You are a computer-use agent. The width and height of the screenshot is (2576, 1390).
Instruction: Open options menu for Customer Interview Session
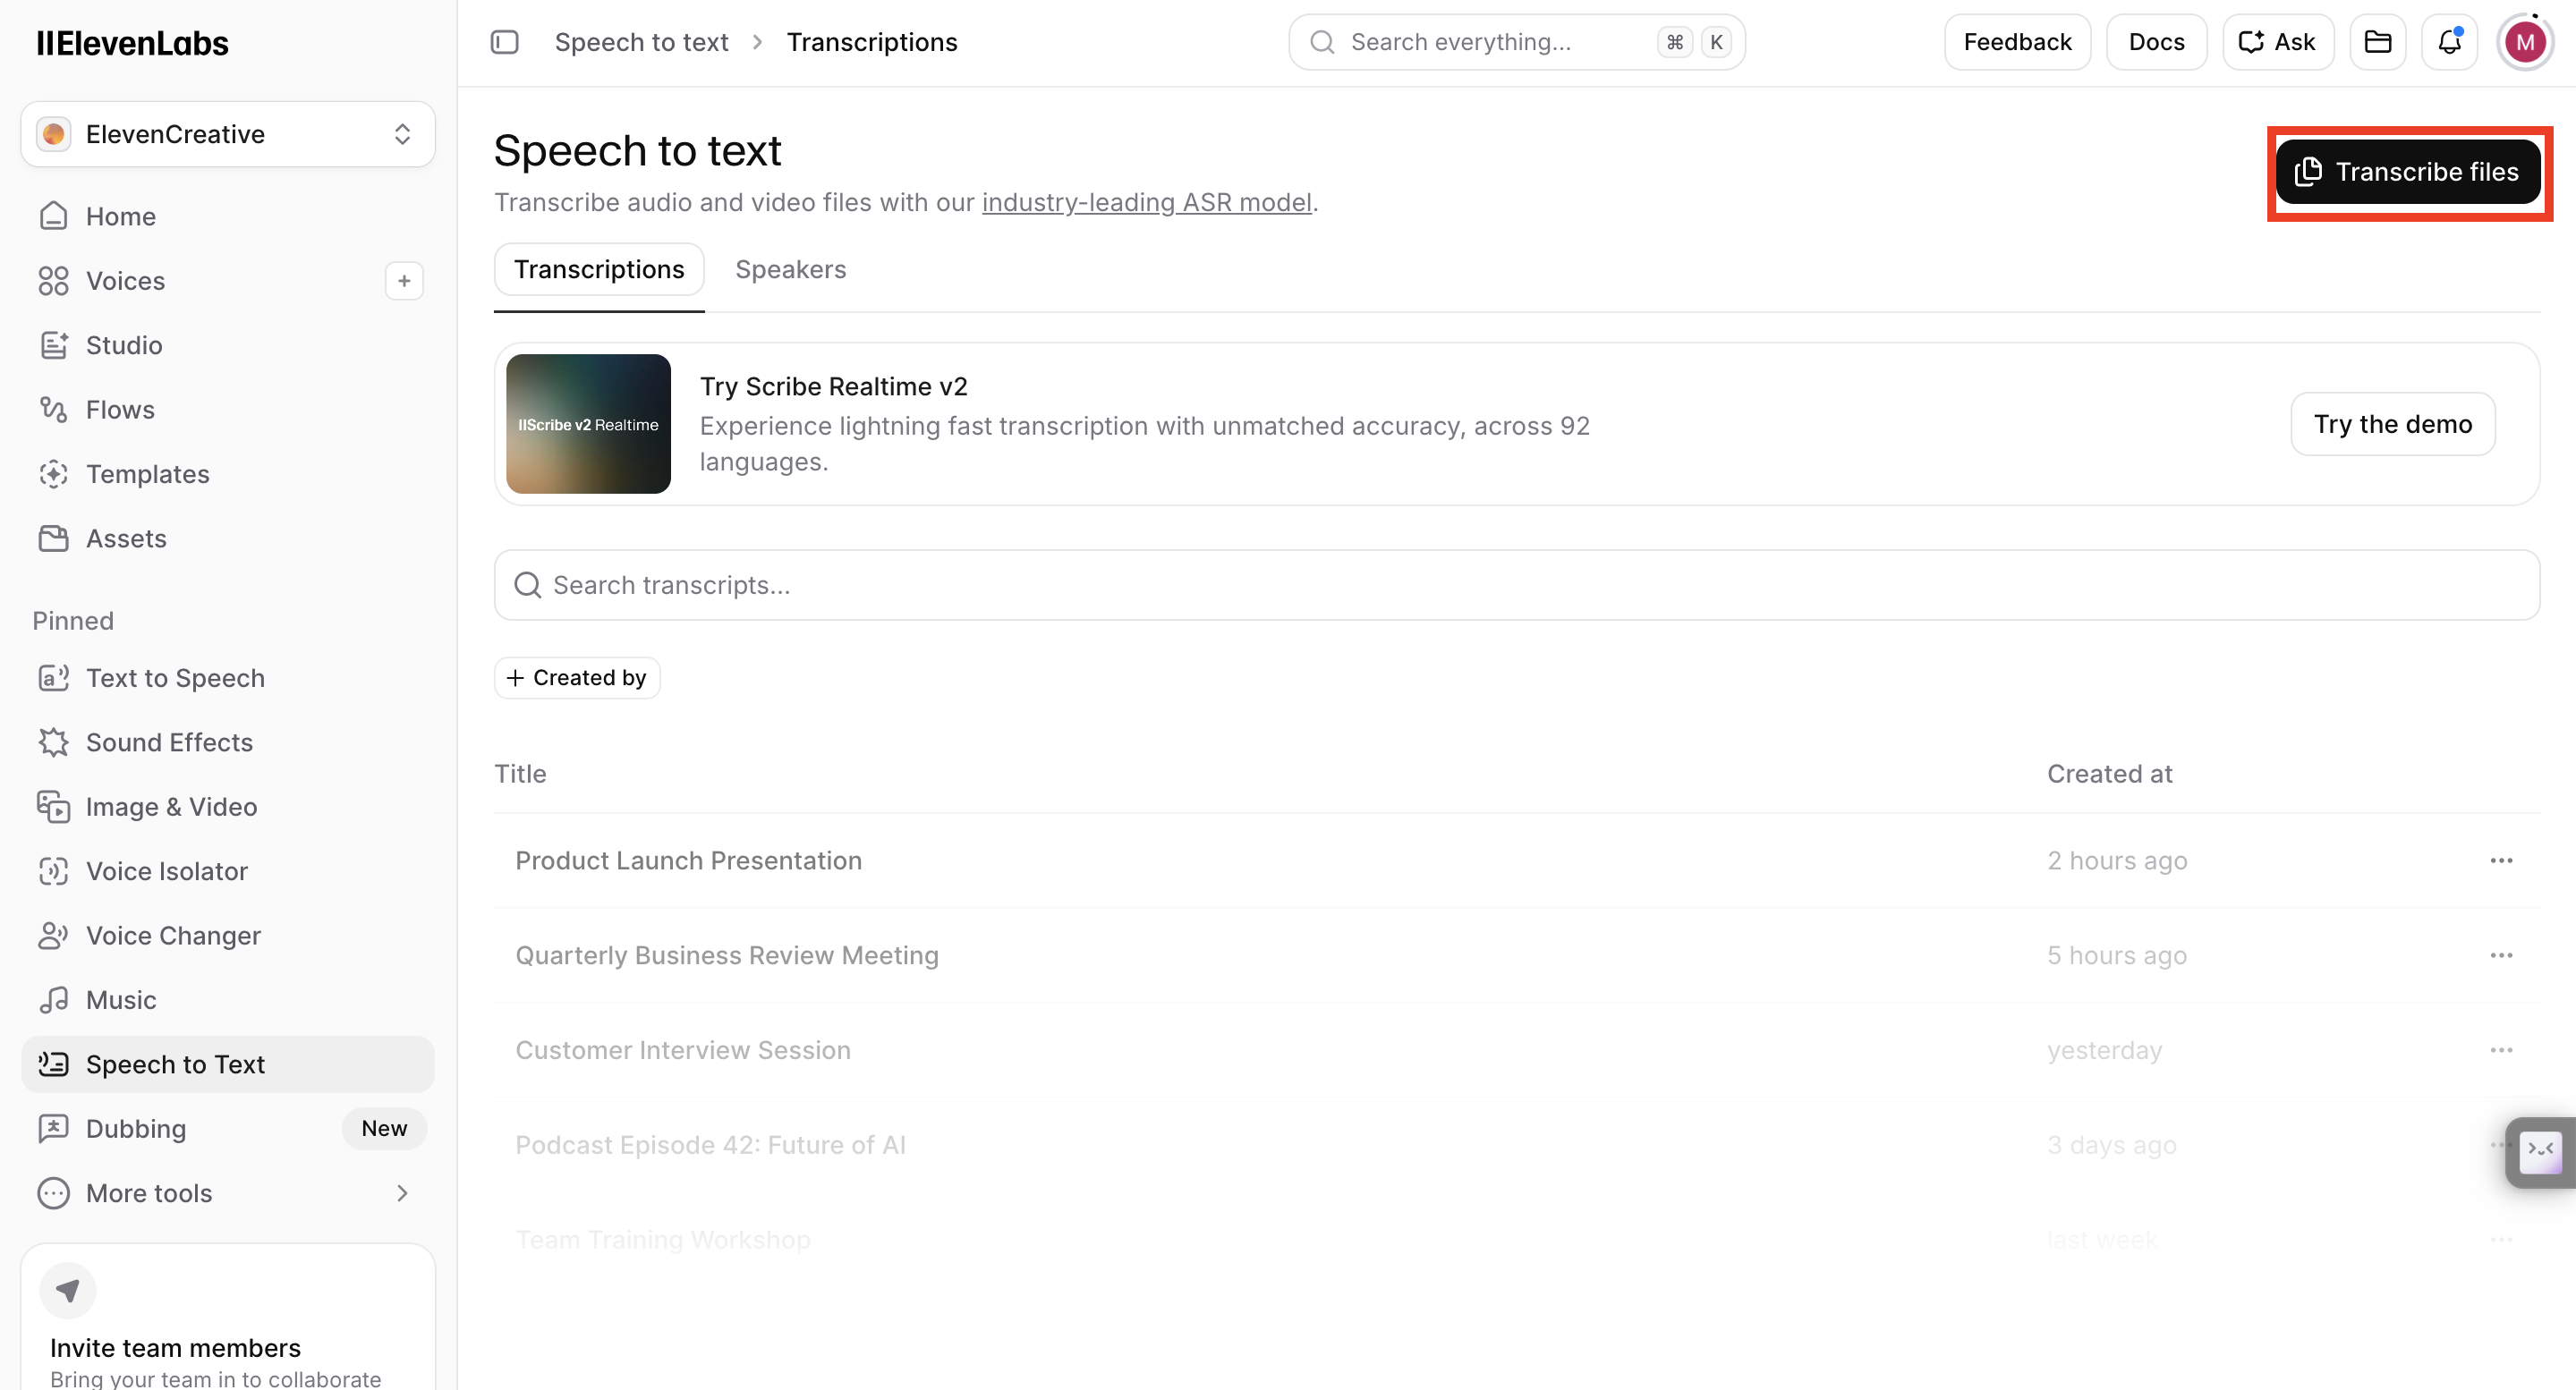pyautogui.click(x=2501, y=1050)
